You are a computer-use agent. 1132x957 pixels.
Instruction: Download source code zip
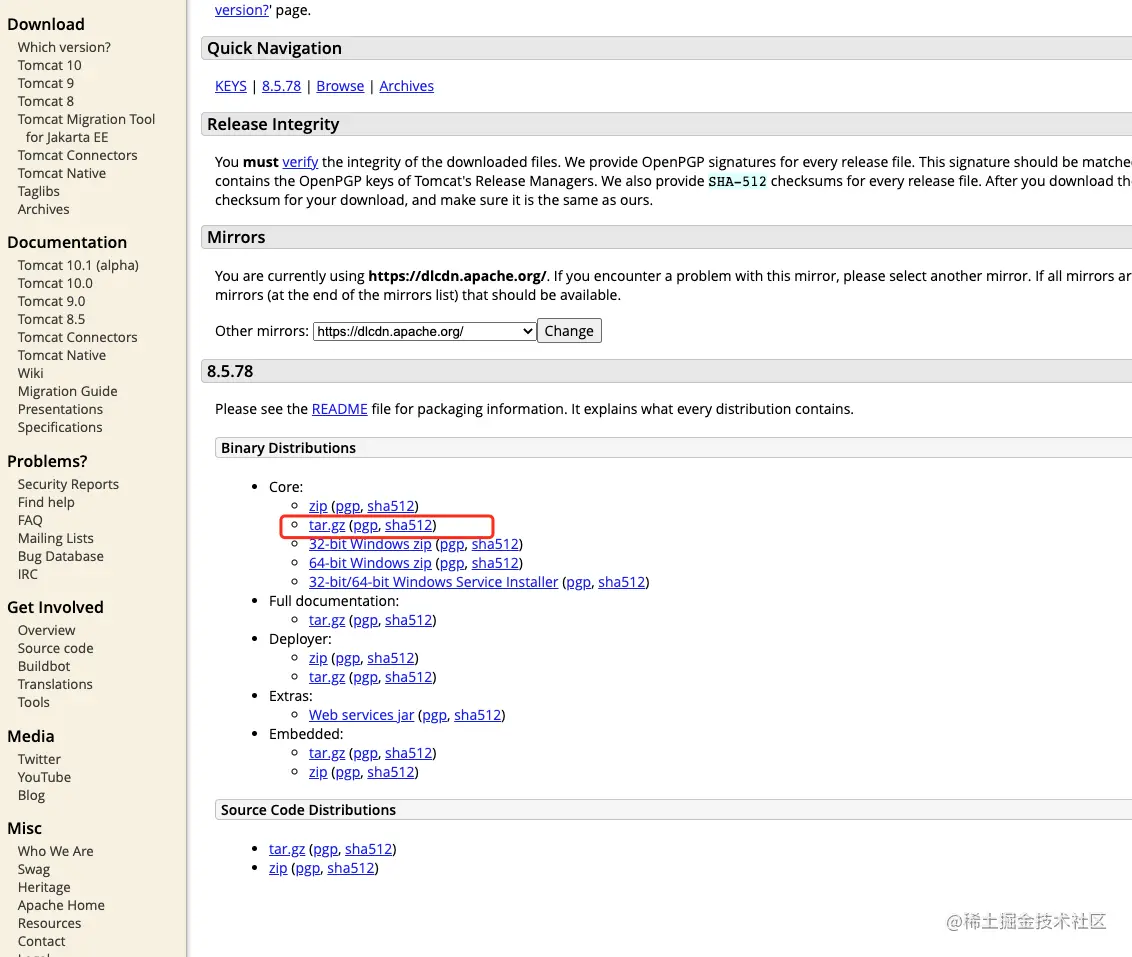[x=278, y=868]
